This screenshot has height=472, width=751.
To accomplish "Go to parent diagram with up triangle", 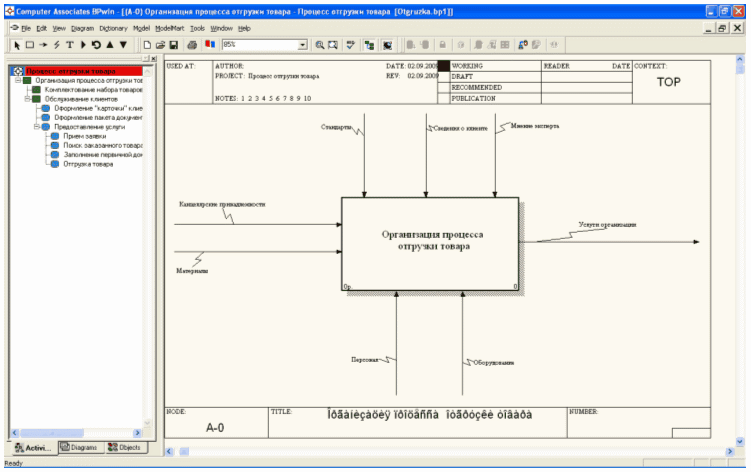I will [110, 45].
